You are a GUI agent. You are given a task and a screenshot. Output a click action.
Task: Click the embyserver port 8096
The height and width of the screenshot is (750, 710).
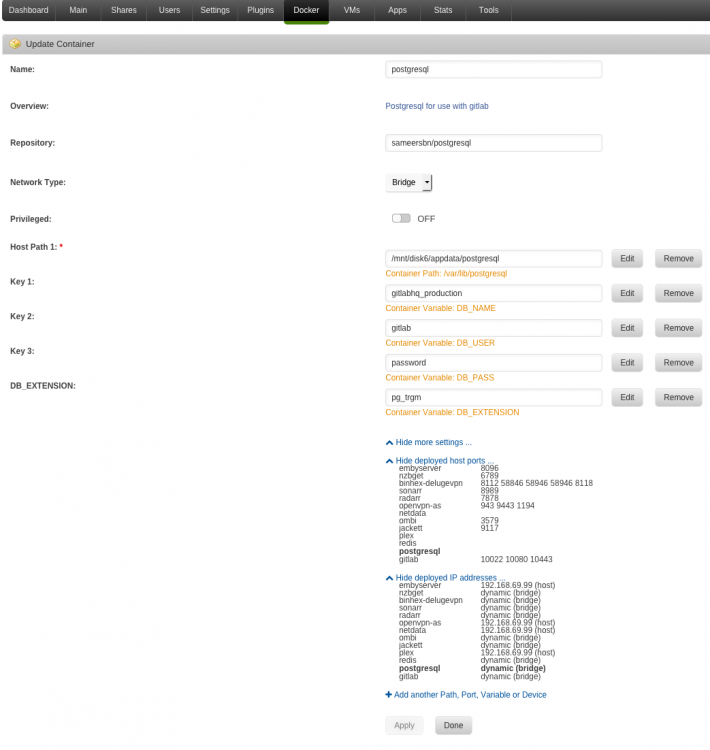point(489,468)
